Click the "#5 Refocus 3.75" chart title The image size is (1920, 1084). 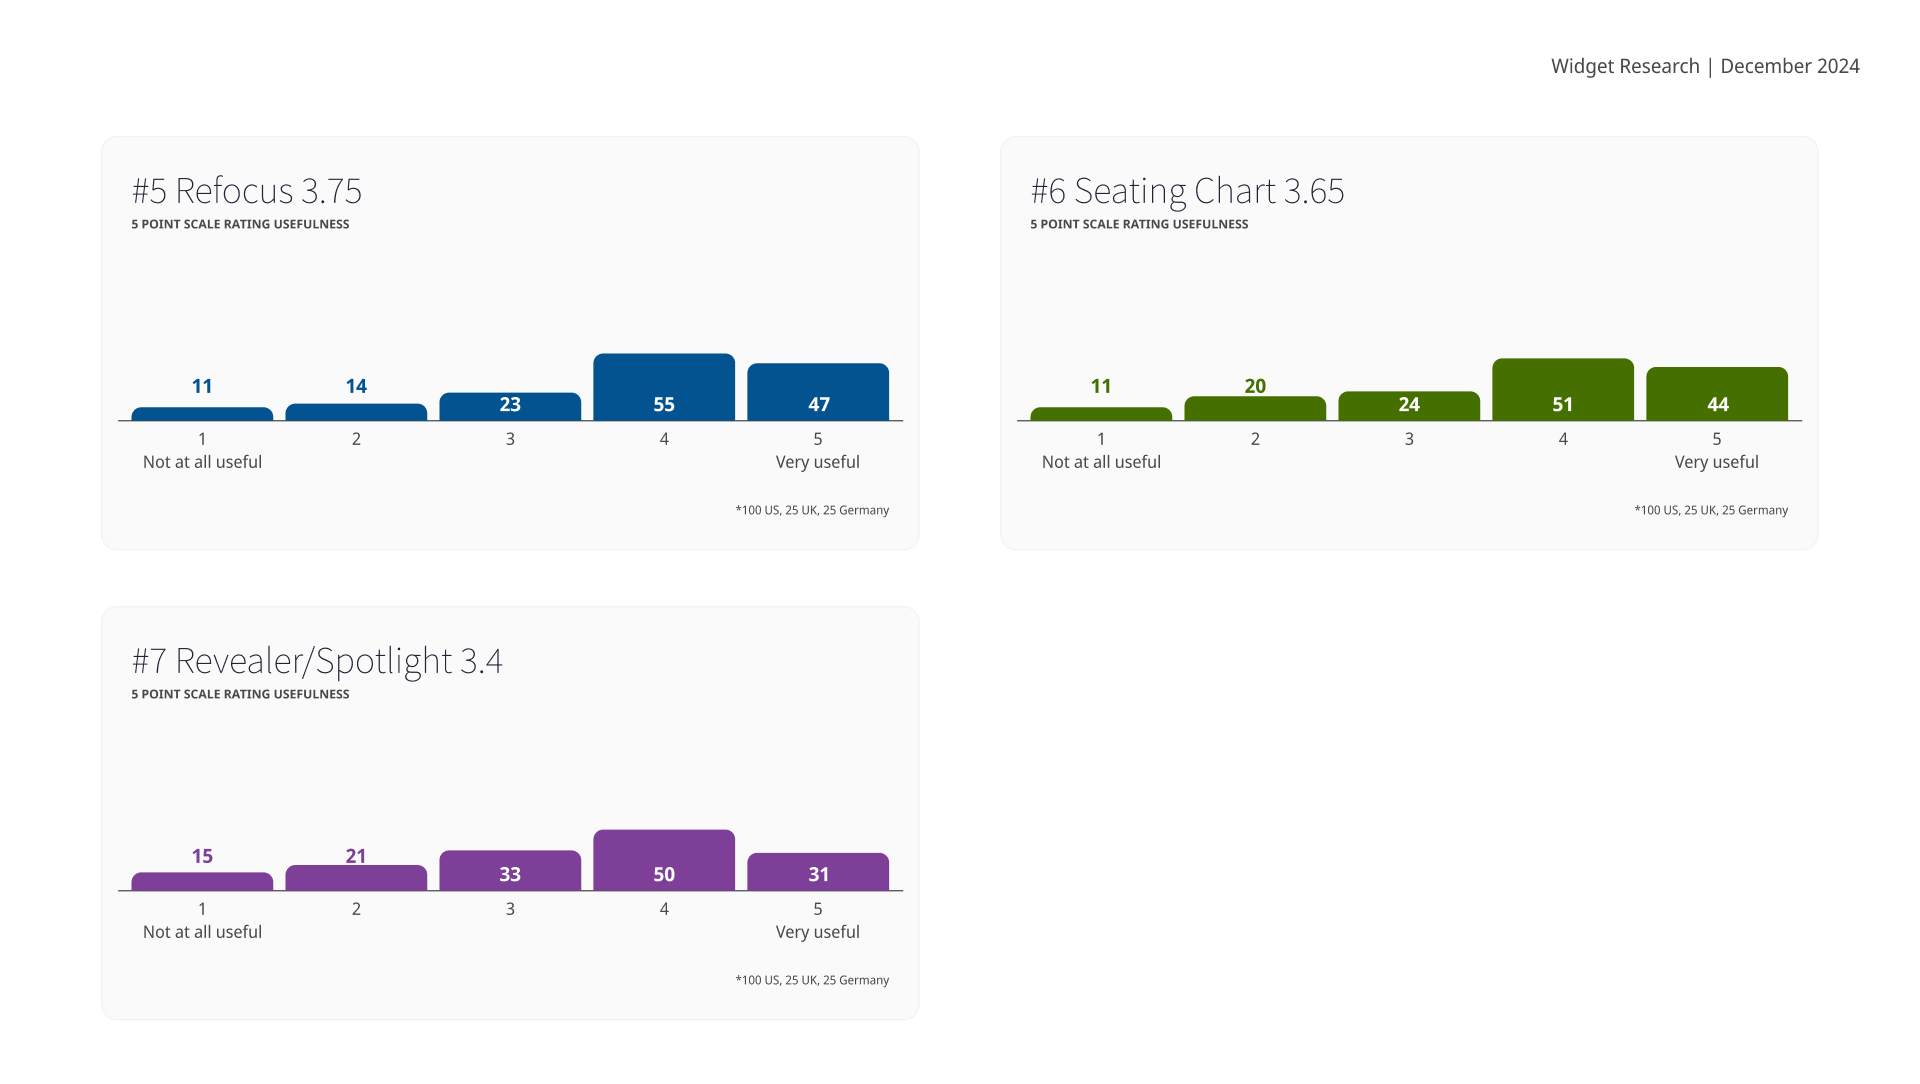[x=247, y=191]
